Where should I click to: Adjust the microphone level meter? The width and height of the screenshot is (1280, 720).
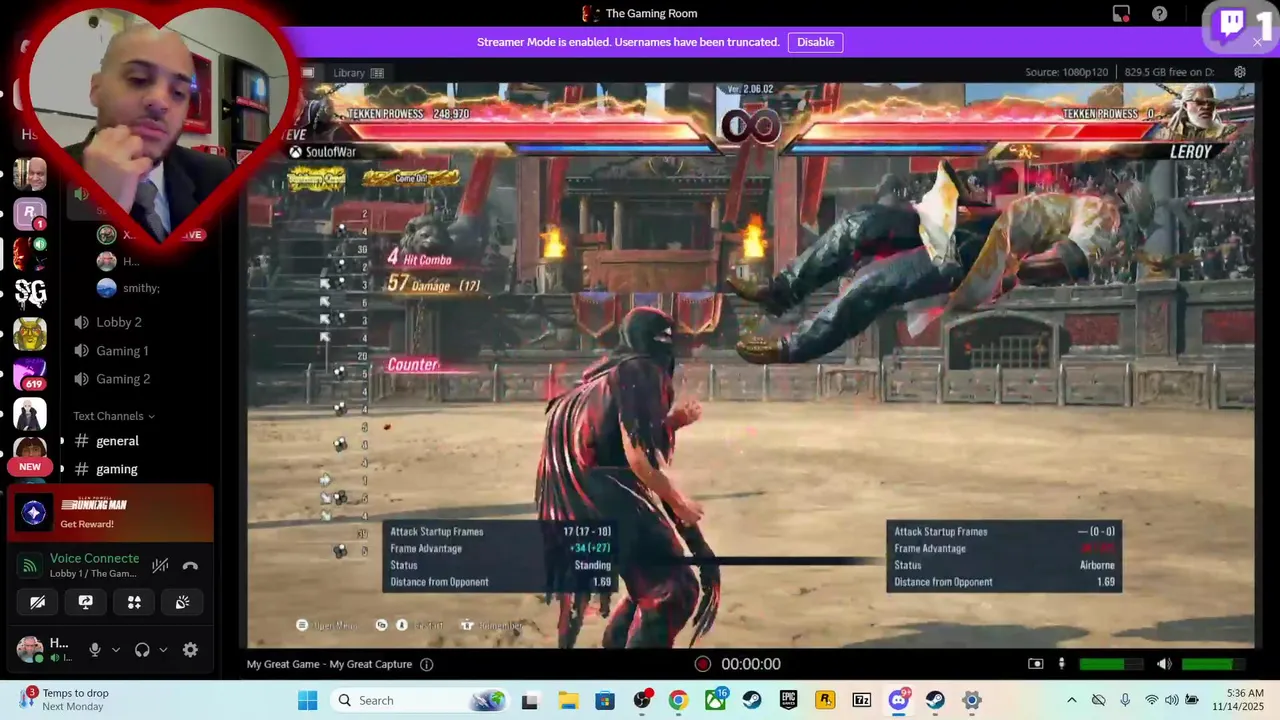[1111, 664]
